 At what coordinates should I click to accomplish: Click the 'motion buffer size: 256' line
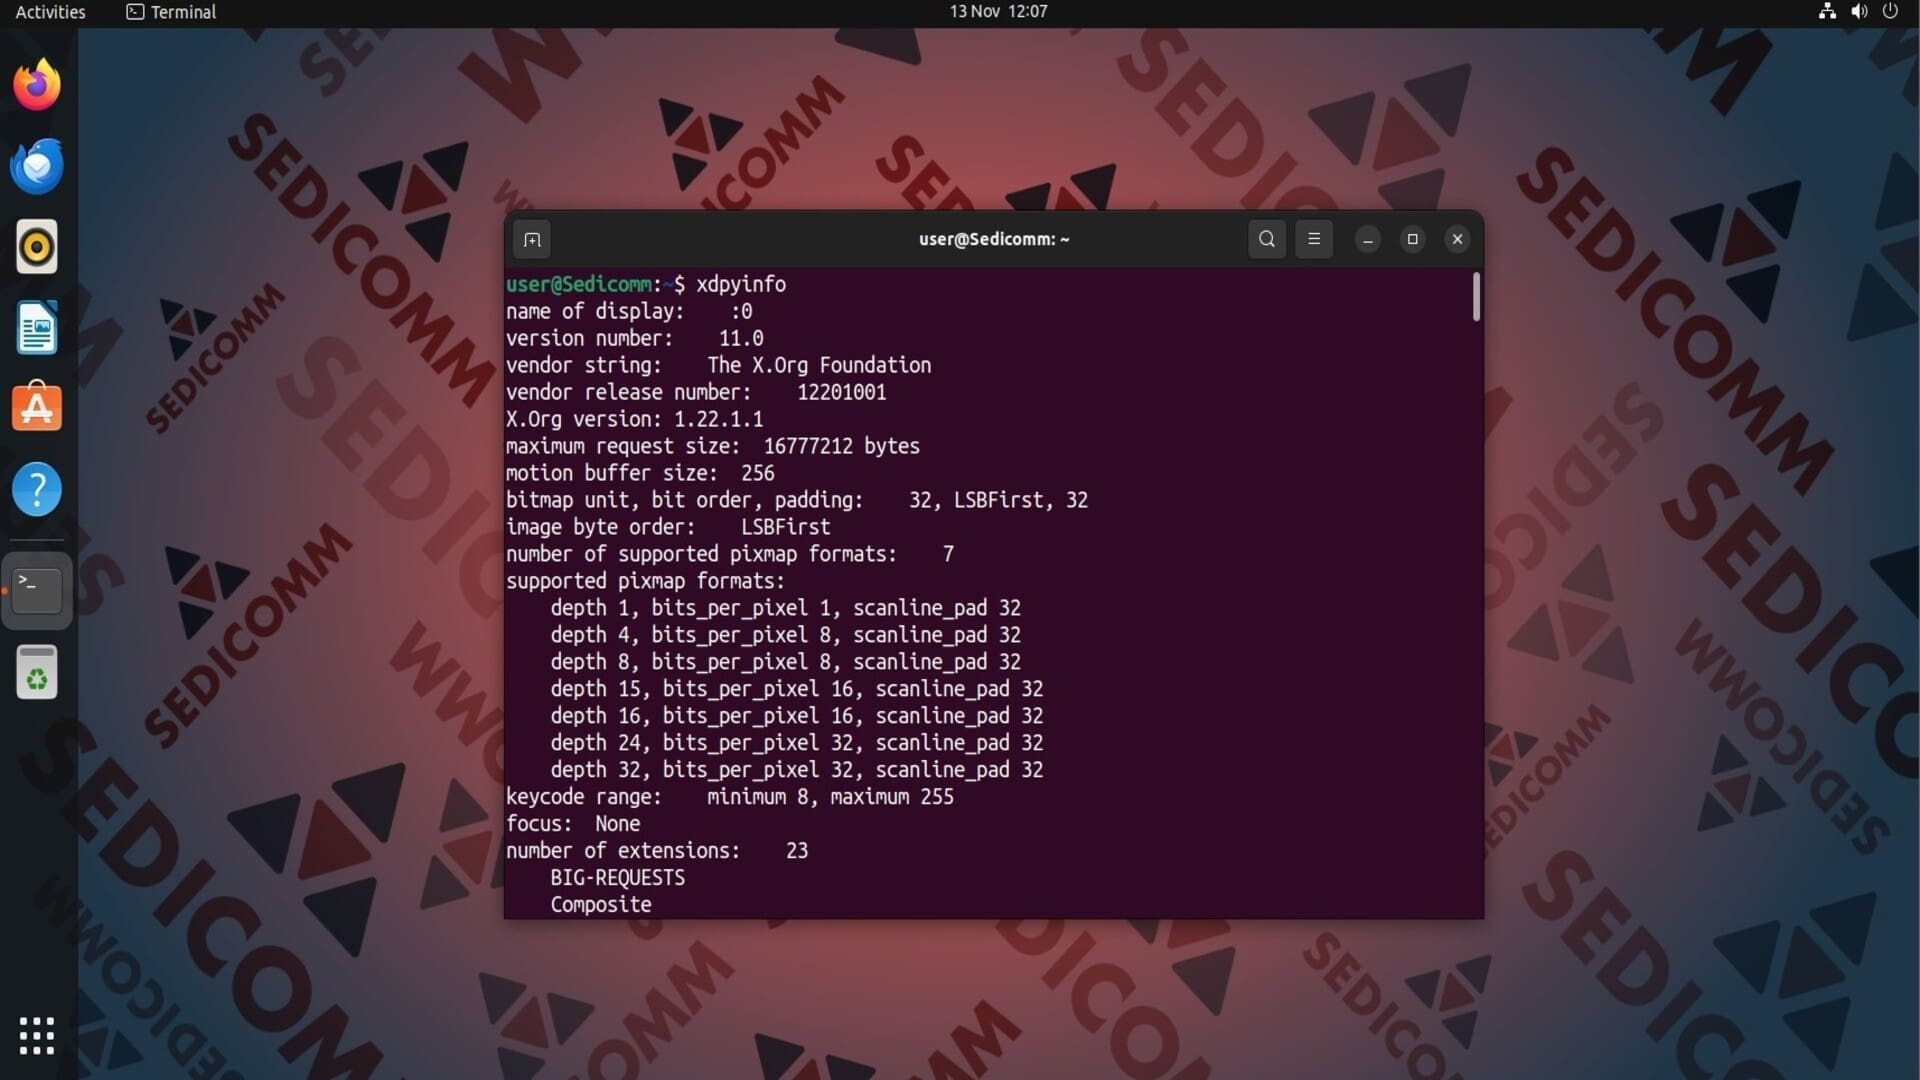[x=640, y=473]
